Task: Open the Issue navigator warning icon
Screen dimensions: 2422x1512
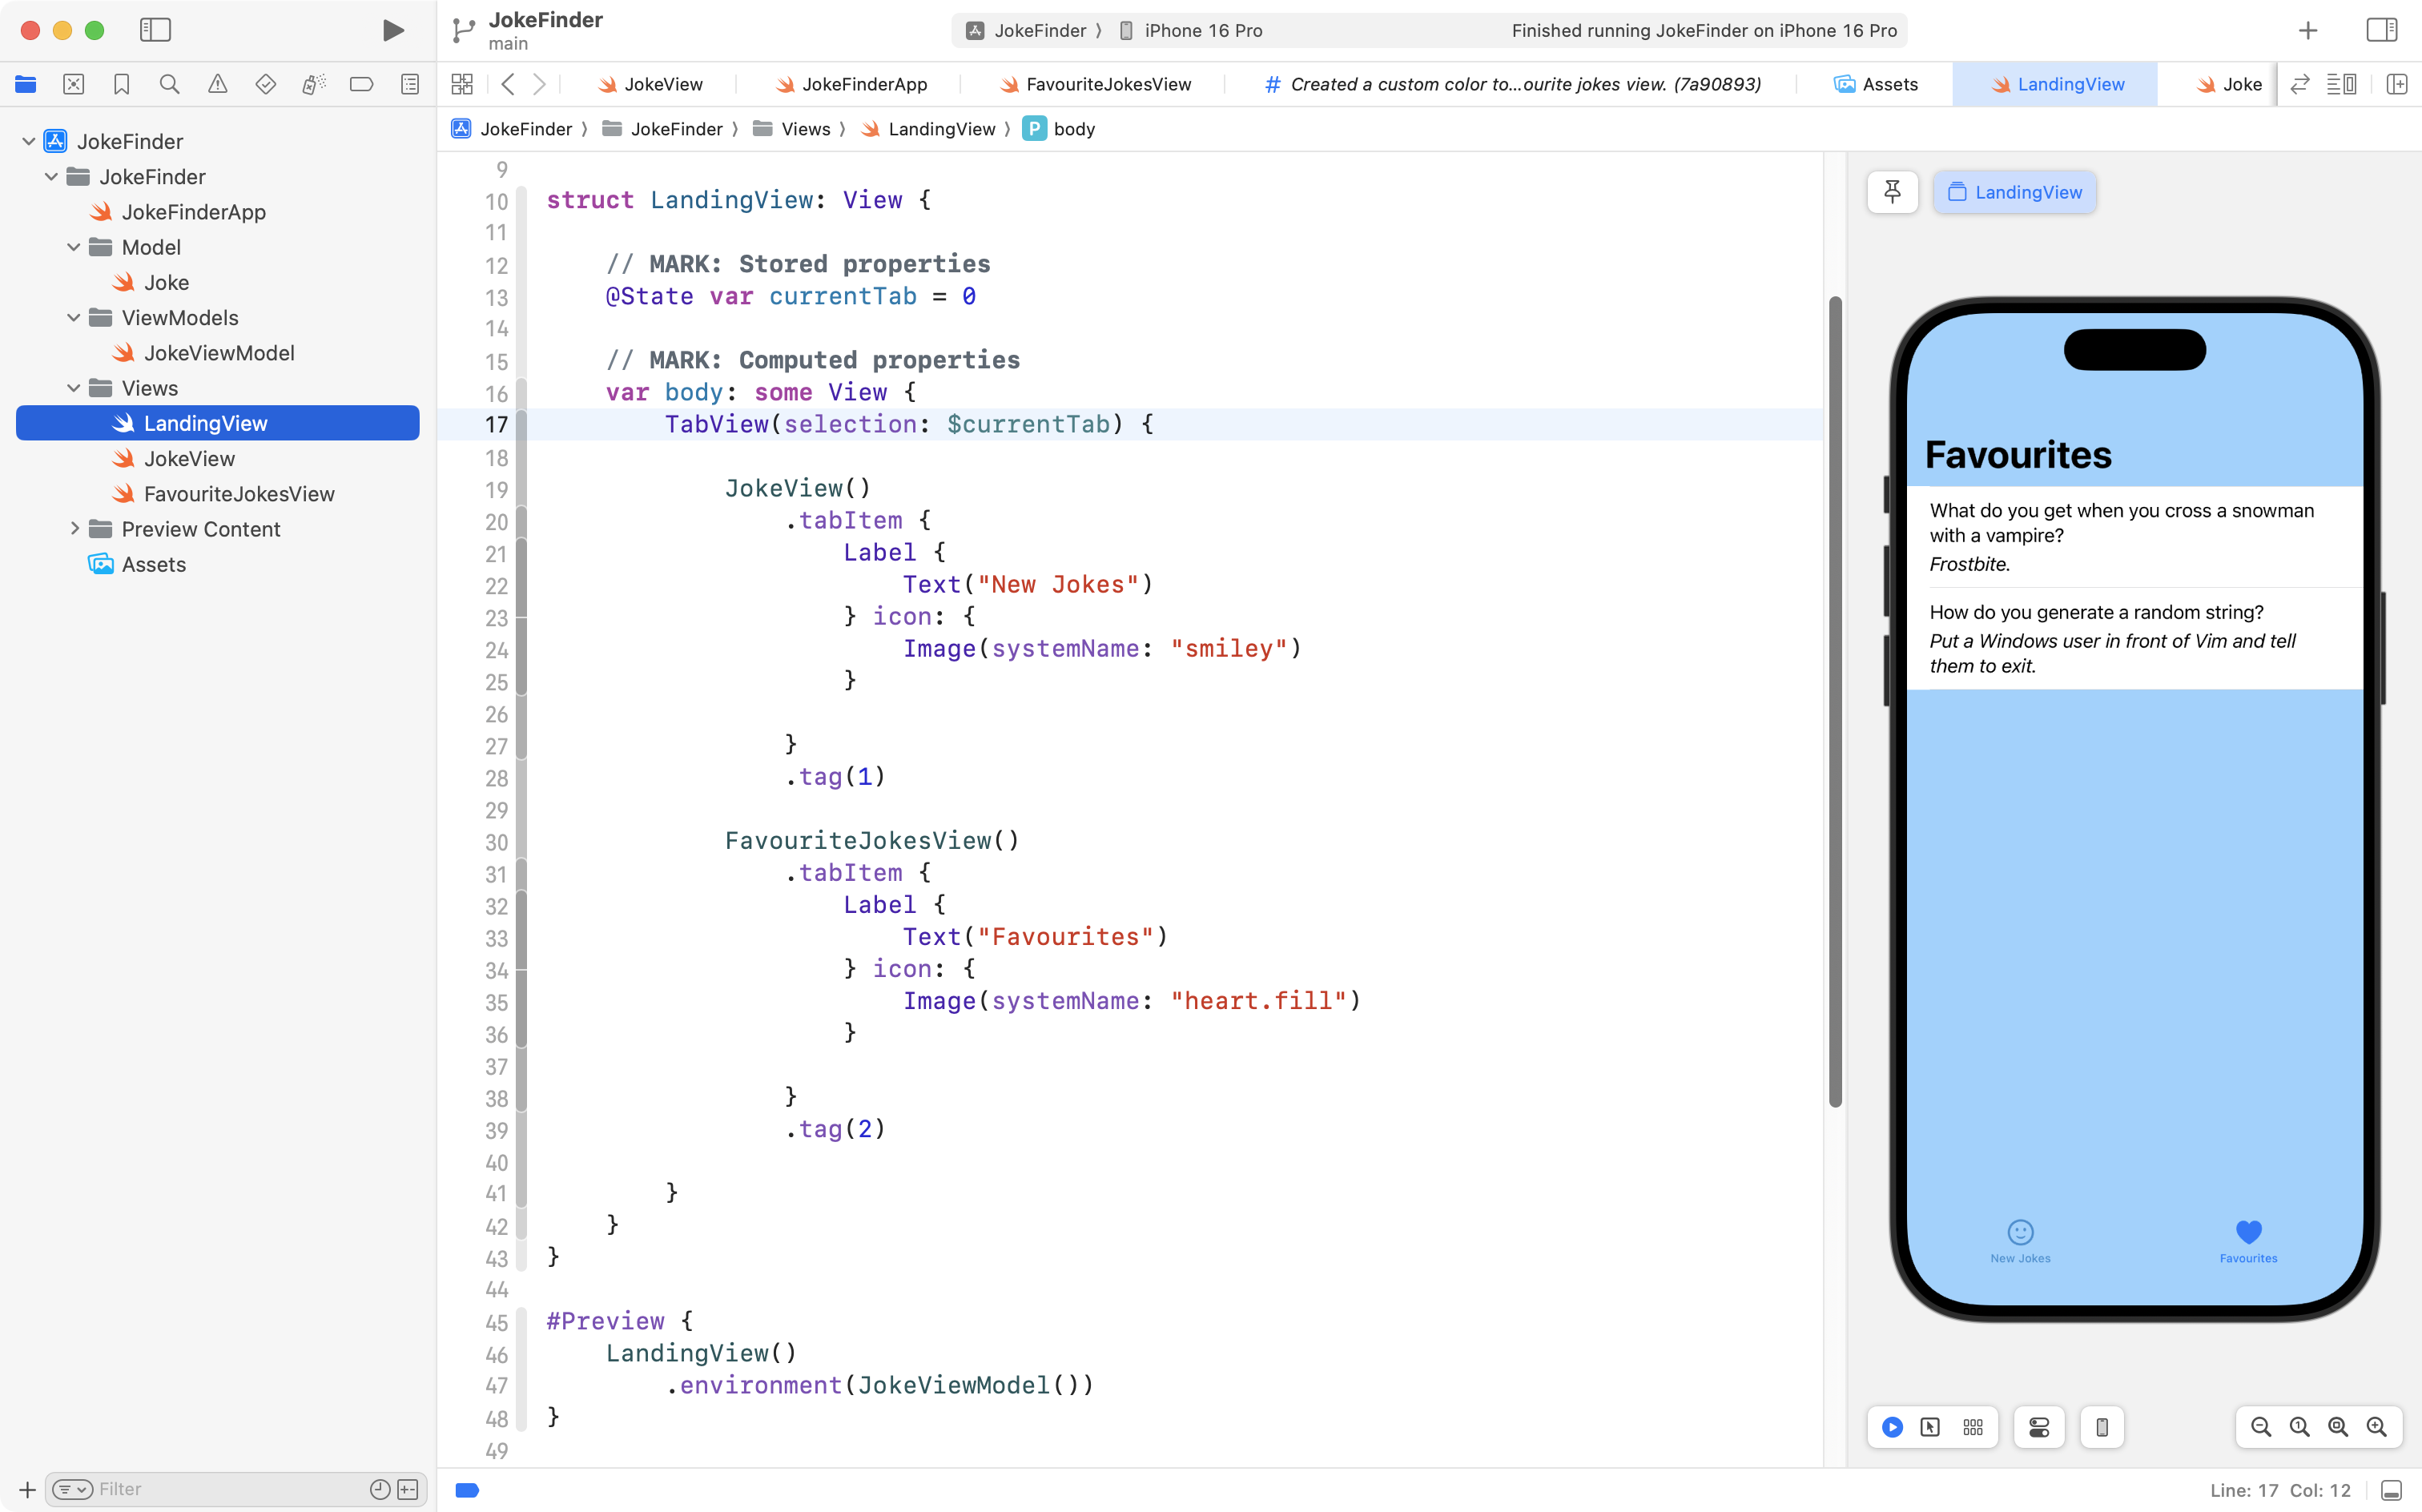Action: point(217,85)
